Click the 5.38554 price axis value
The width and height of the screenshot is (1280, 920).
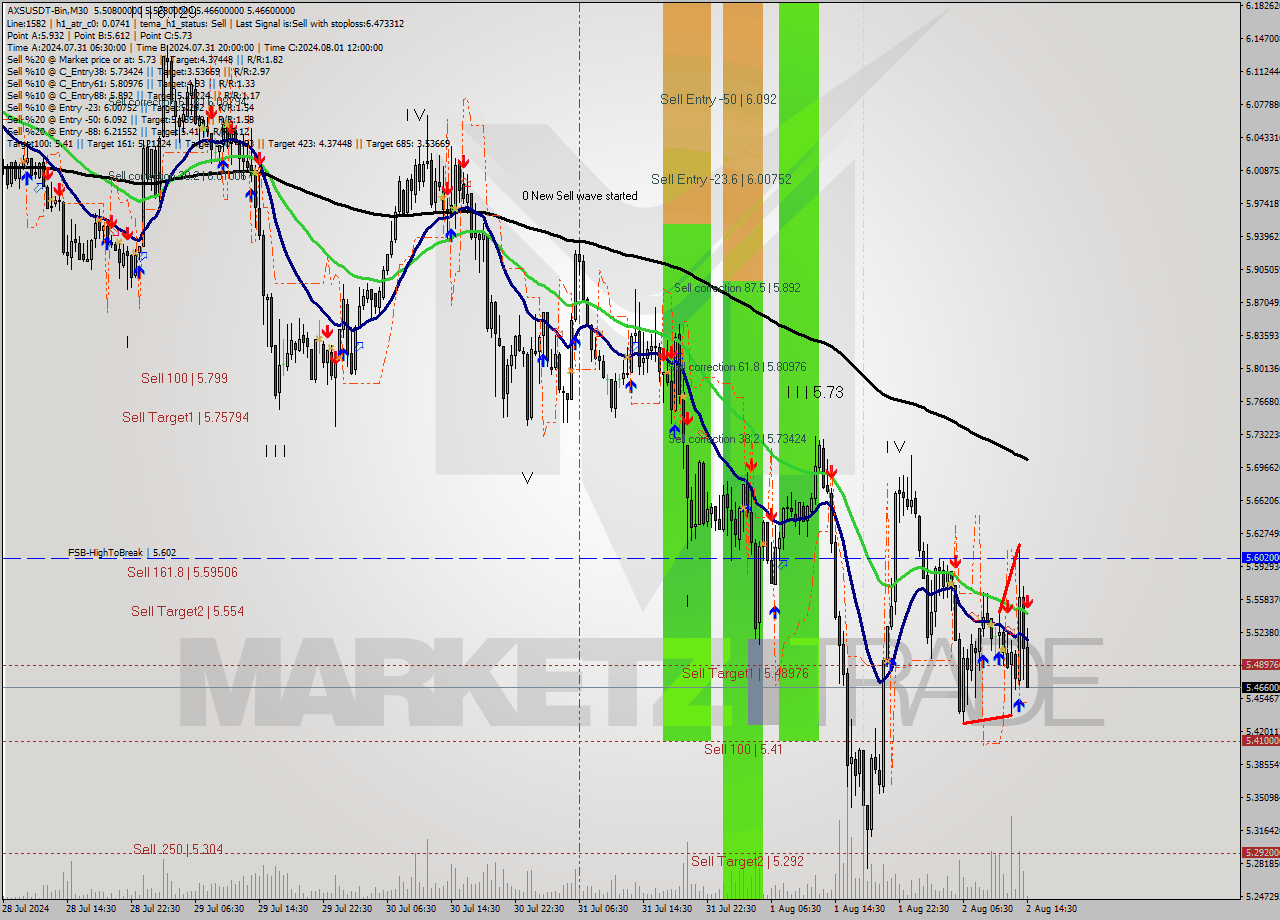tap(1263, 764)
